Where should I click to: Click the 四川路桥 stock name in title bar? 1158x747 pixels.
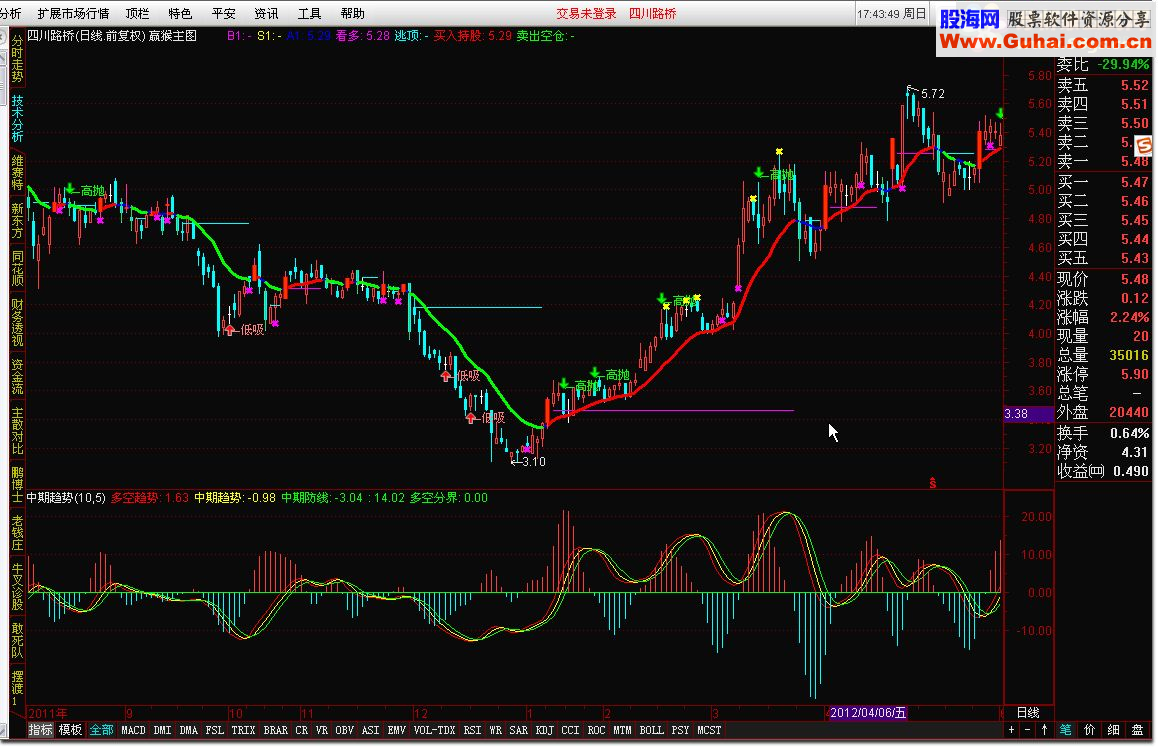tap(653, 13)
